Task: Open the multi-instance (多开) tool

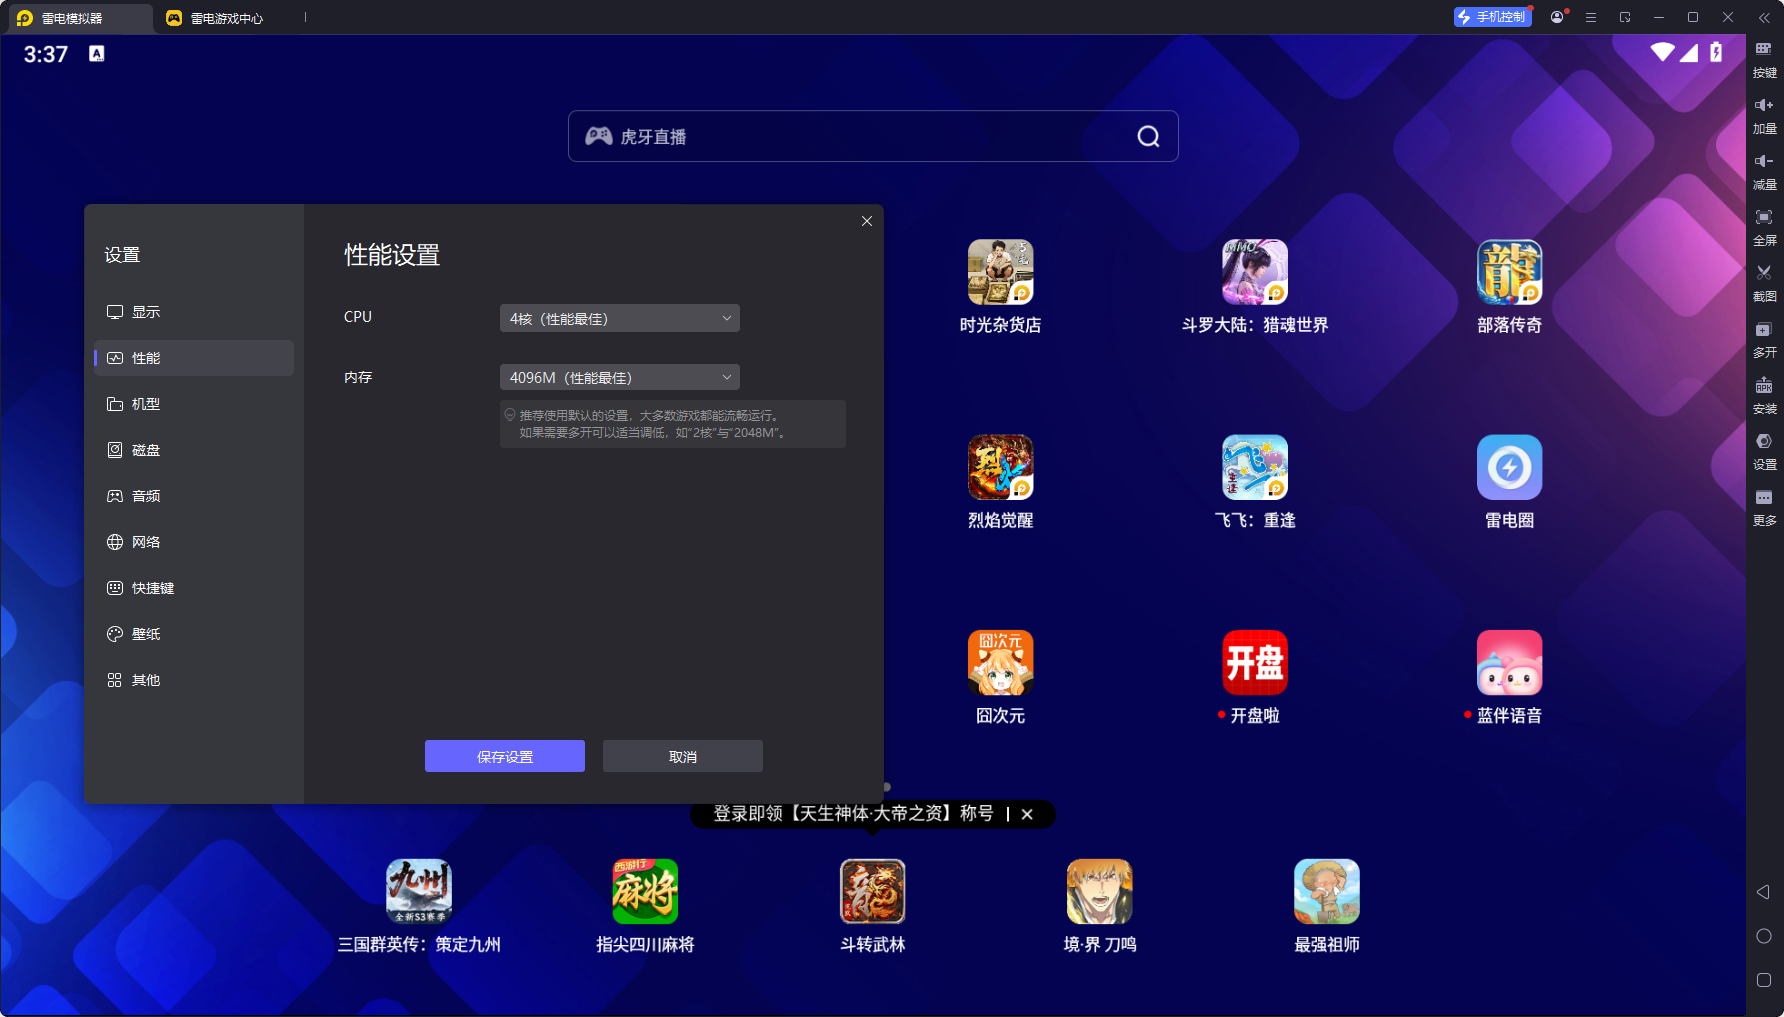Action: [1764, 330]
